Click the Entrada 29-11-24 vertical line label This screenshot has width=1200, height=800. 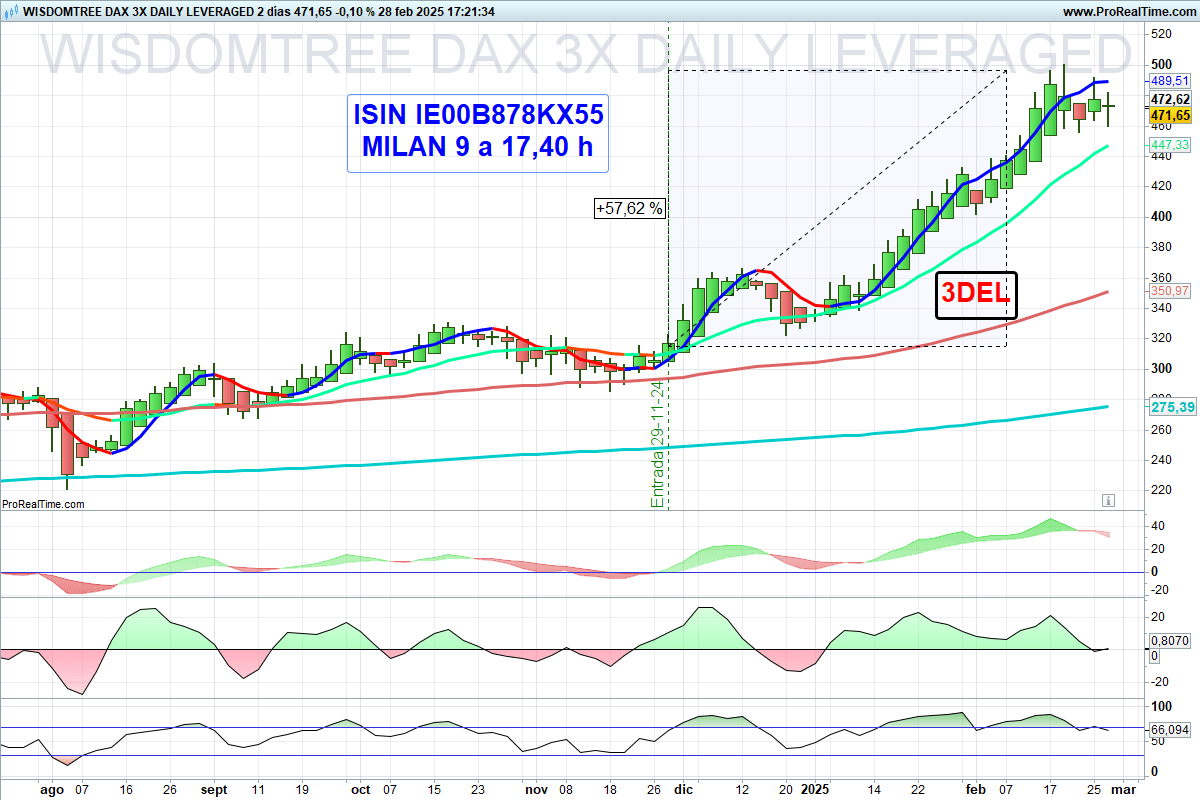tap(657, 443)
